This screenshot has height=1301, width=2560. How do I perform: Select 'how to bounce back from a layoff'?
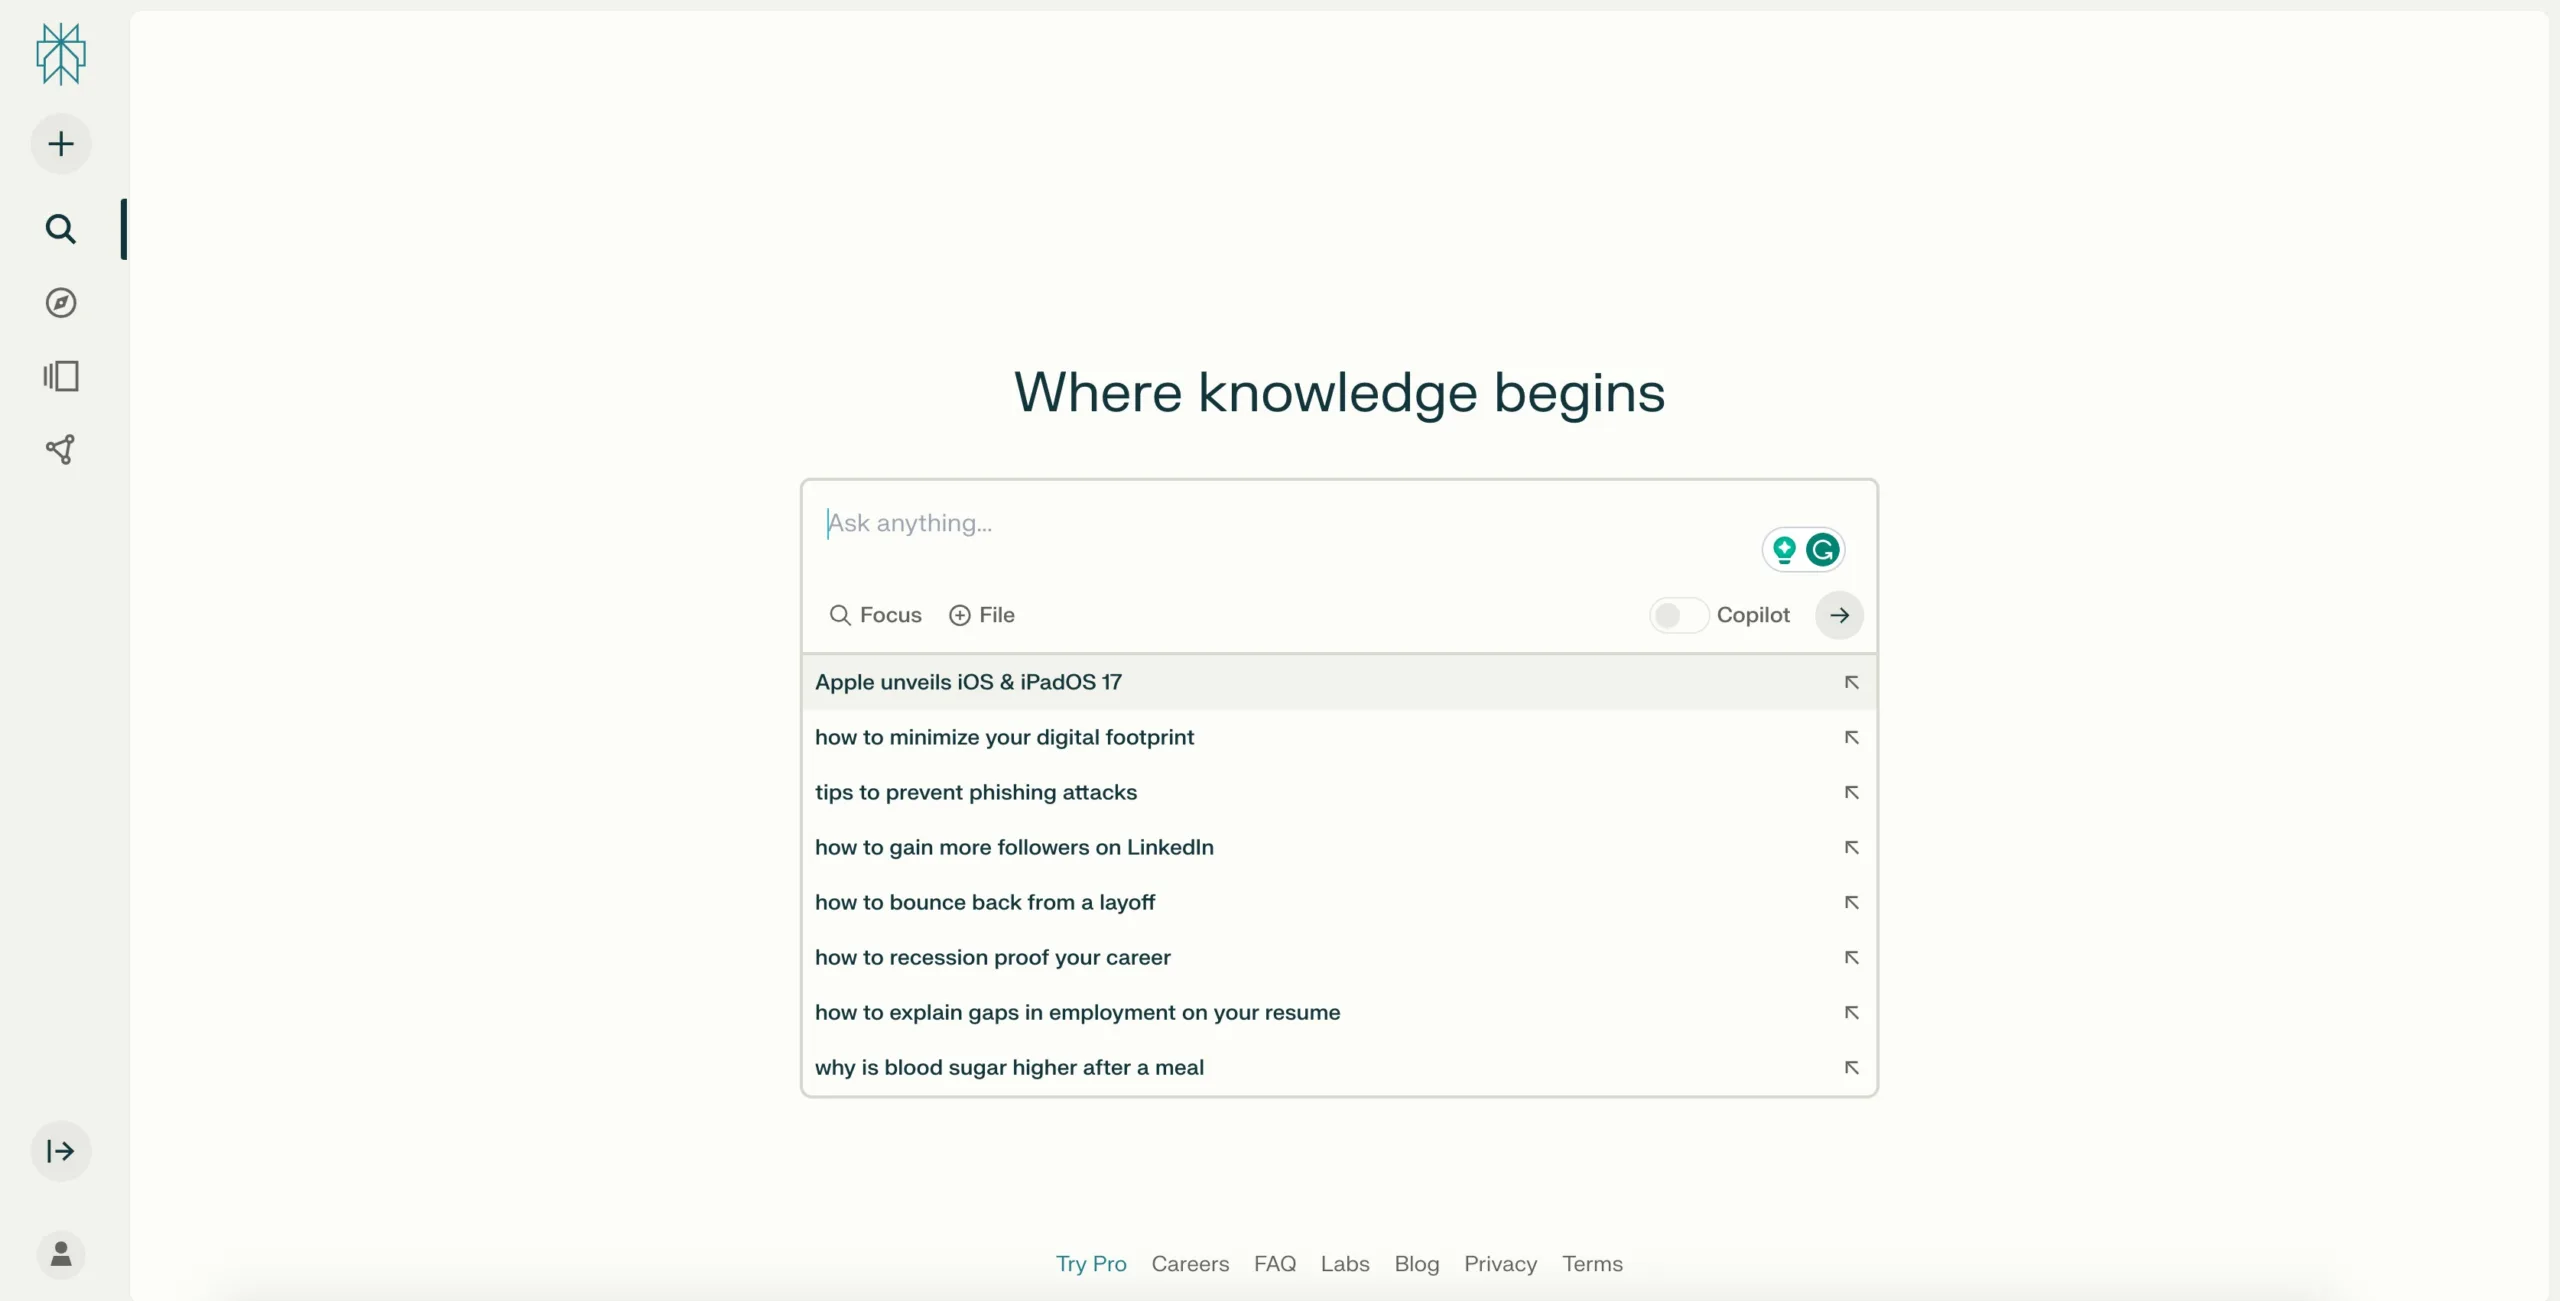click(986, 901)
